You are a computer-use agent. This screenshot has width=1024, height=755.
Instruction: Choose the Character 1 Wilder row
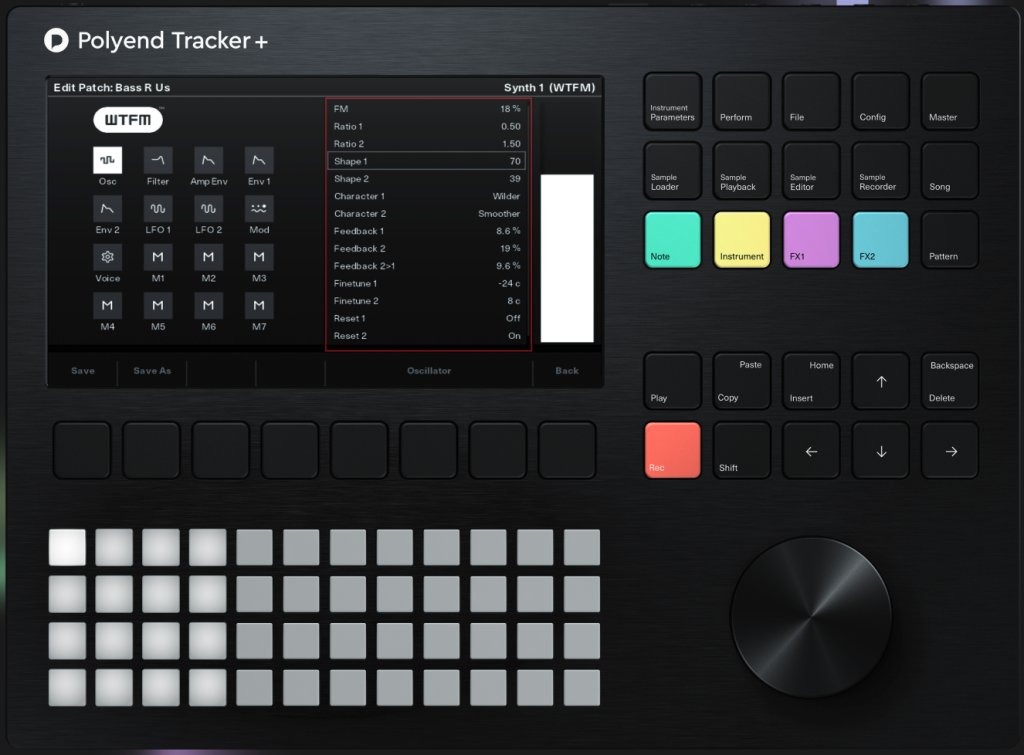[x=427, y=196]
